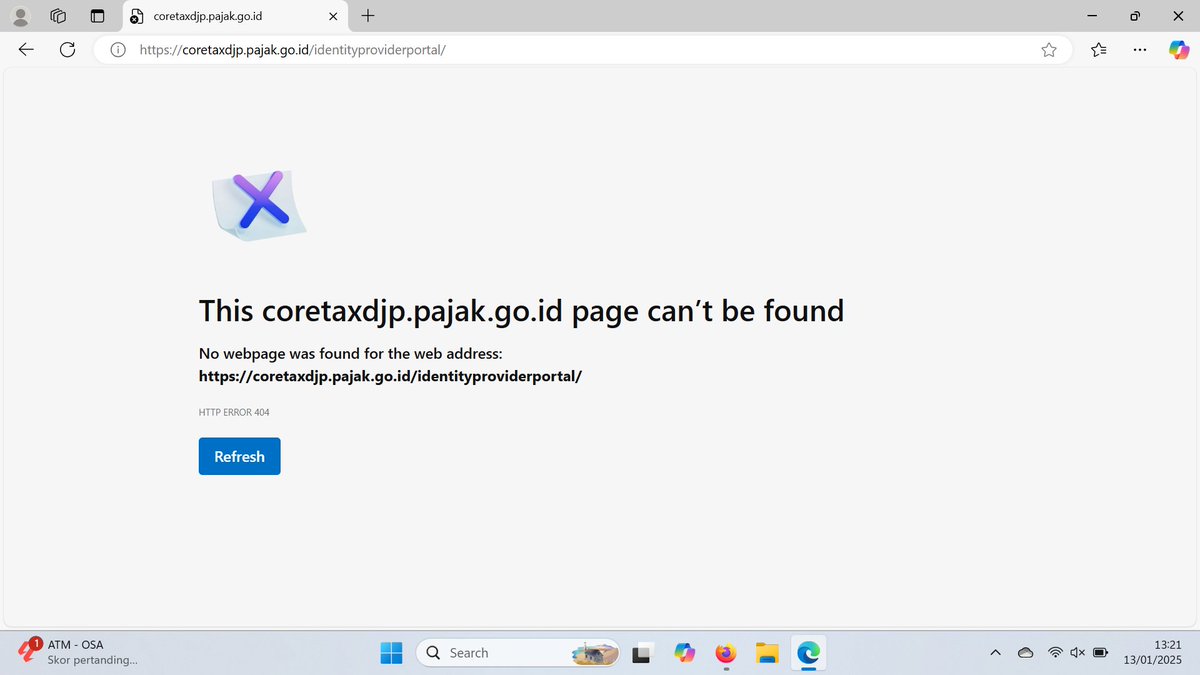Launch Copilot from the taskbar
The image size is (1200, 675).
coord(684,653)
